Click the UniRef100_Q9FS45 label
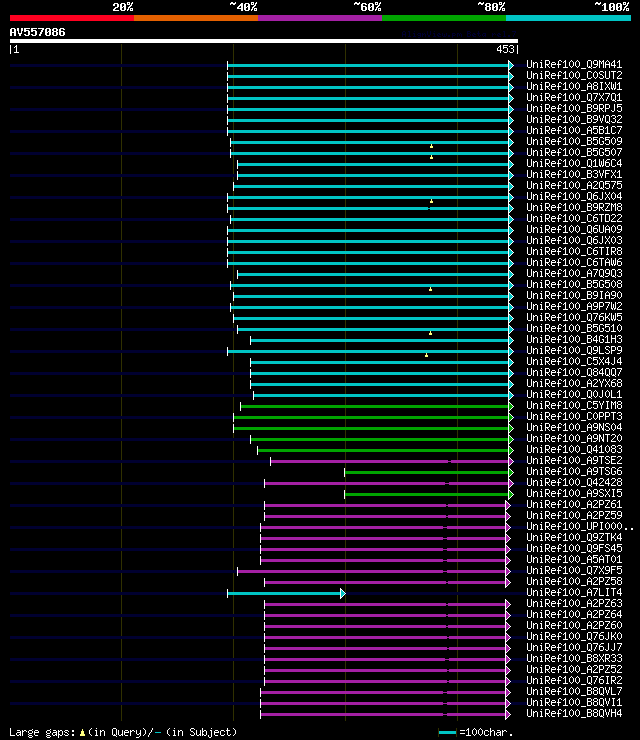This screenshot has width=640, height=740. point(574,547)
